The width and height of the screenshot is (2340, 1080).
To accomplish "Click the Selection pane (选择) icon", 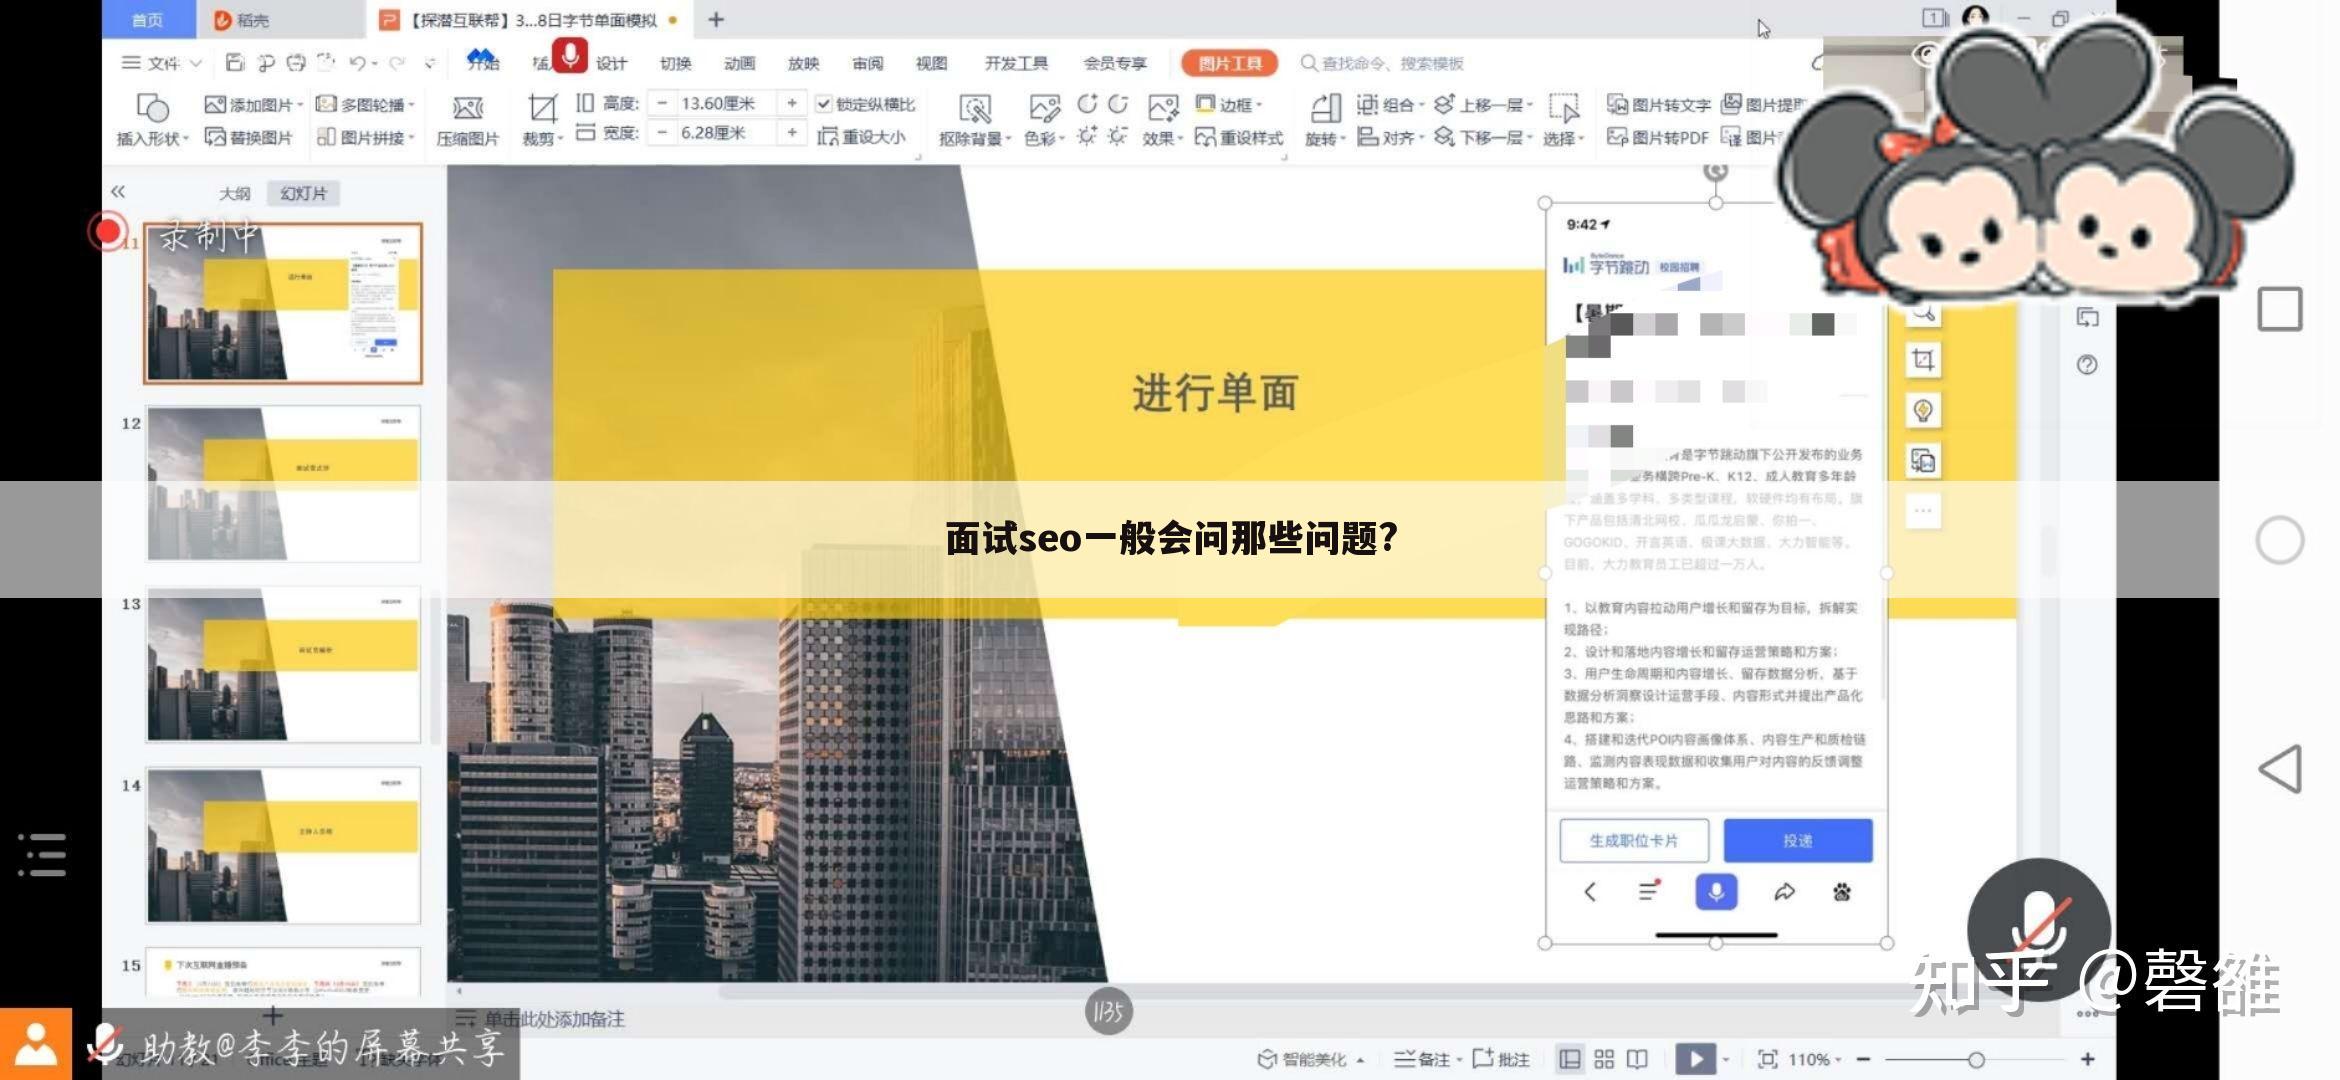I will point(1563,108).
